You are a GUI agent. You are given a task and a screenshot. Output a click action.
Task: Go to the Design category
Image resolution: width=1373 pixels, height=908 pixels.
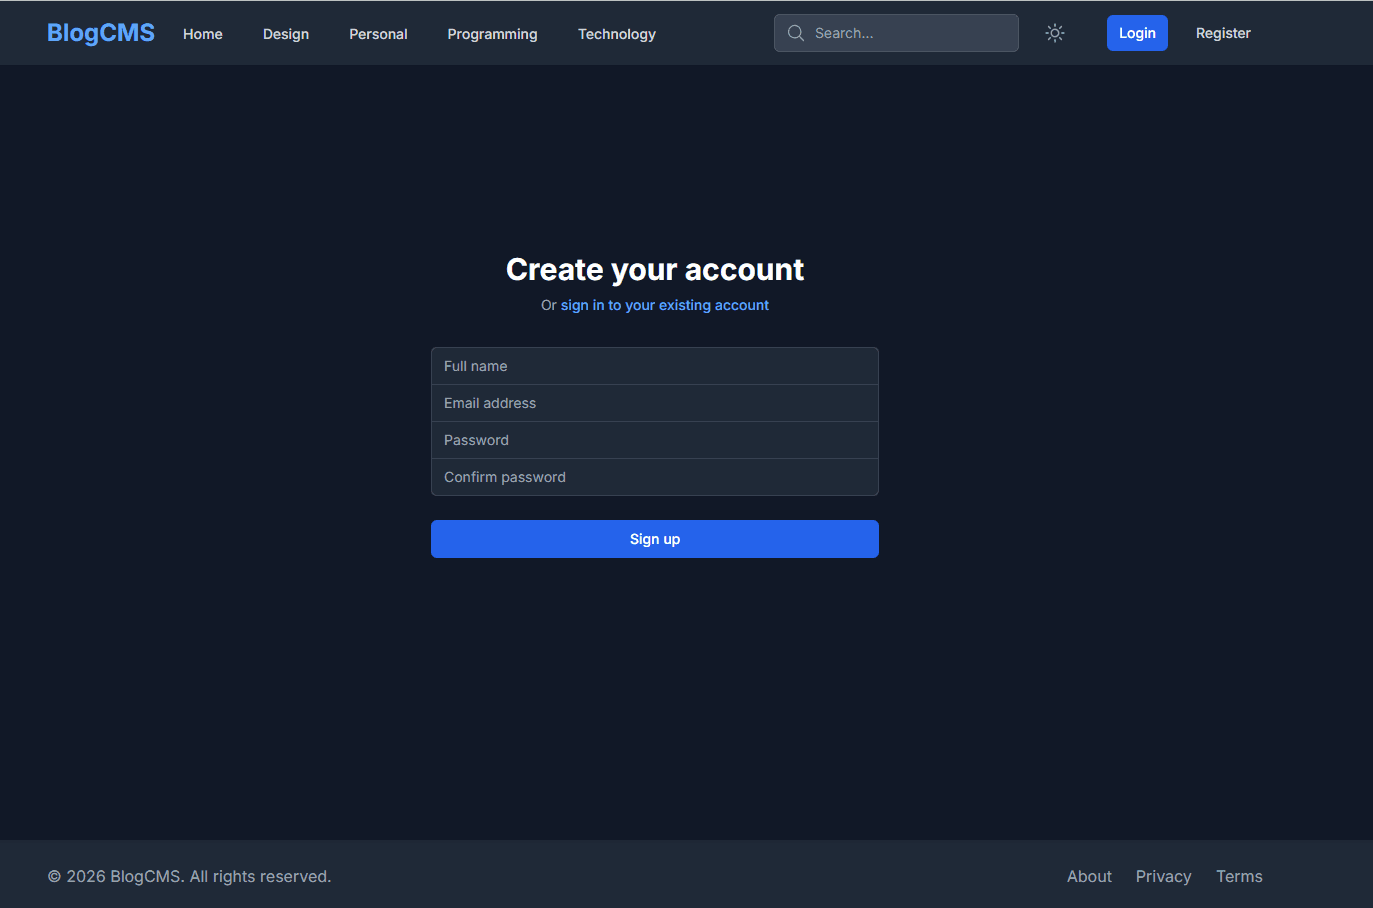coord(286,34)
